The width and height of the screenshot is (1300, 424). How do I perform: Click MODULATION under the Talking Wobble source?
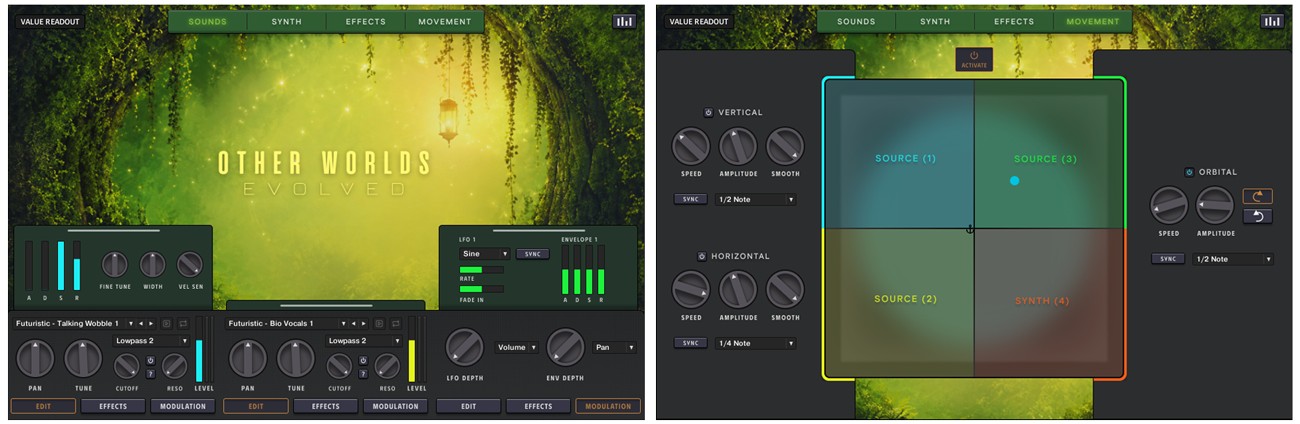click(x=183, y=406)
